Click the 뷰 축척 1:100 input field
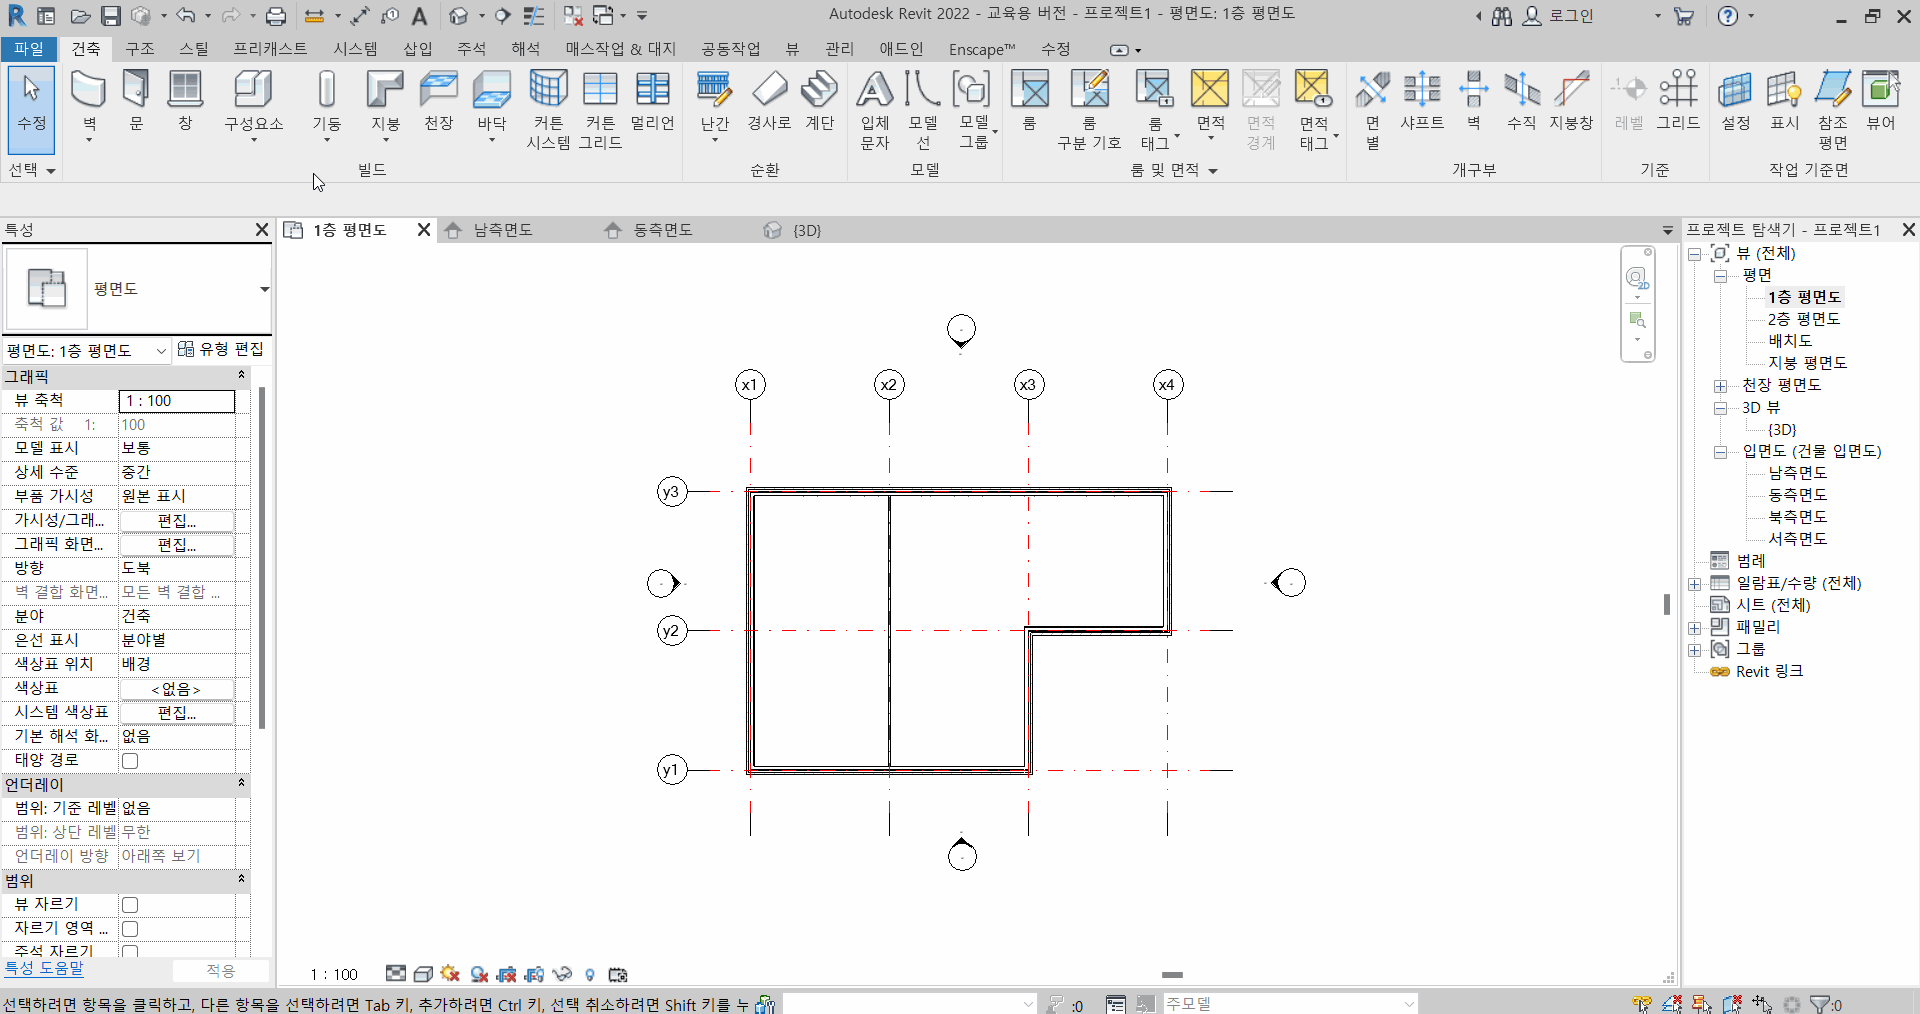The height and width of the screenshot is (1014, 1920). [177, 401]
